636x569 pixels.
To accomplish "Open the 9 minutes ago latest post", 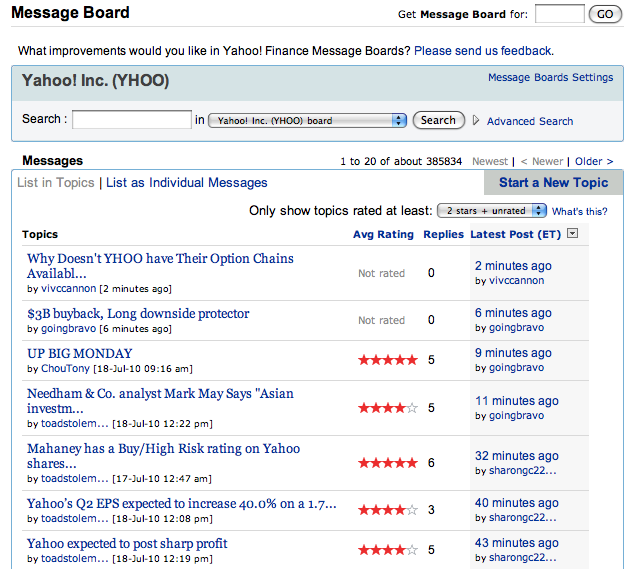I will click(x=513, y=353).
